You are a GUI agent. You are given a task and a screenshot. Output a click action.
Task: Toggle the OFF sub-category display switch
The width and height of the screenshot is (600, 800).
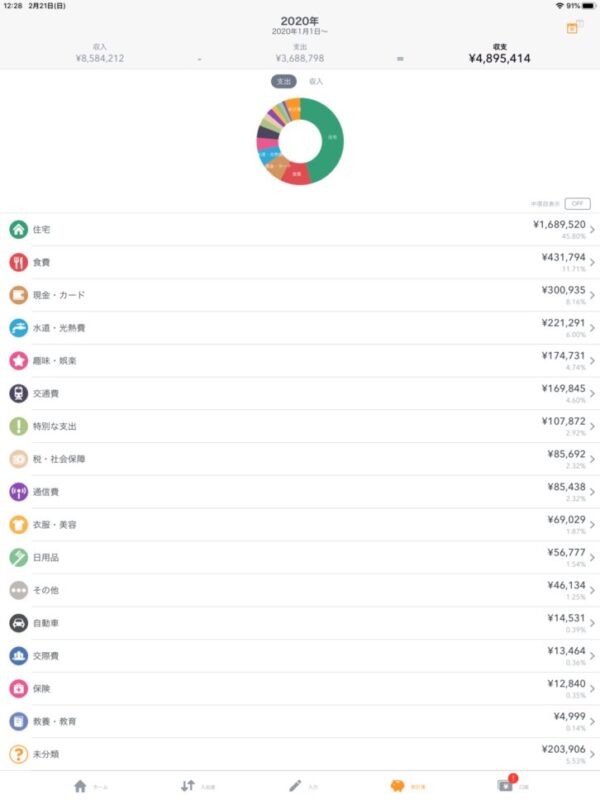(x=578, y=204)
